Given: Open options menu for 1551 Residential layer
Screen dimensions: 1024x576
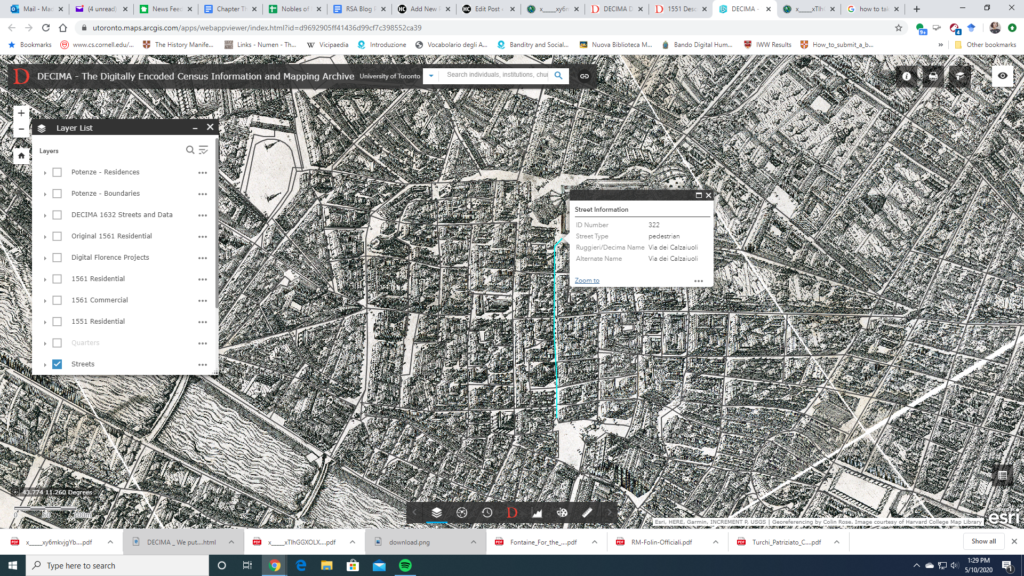Looking at the screenshot, I should 202,322.
